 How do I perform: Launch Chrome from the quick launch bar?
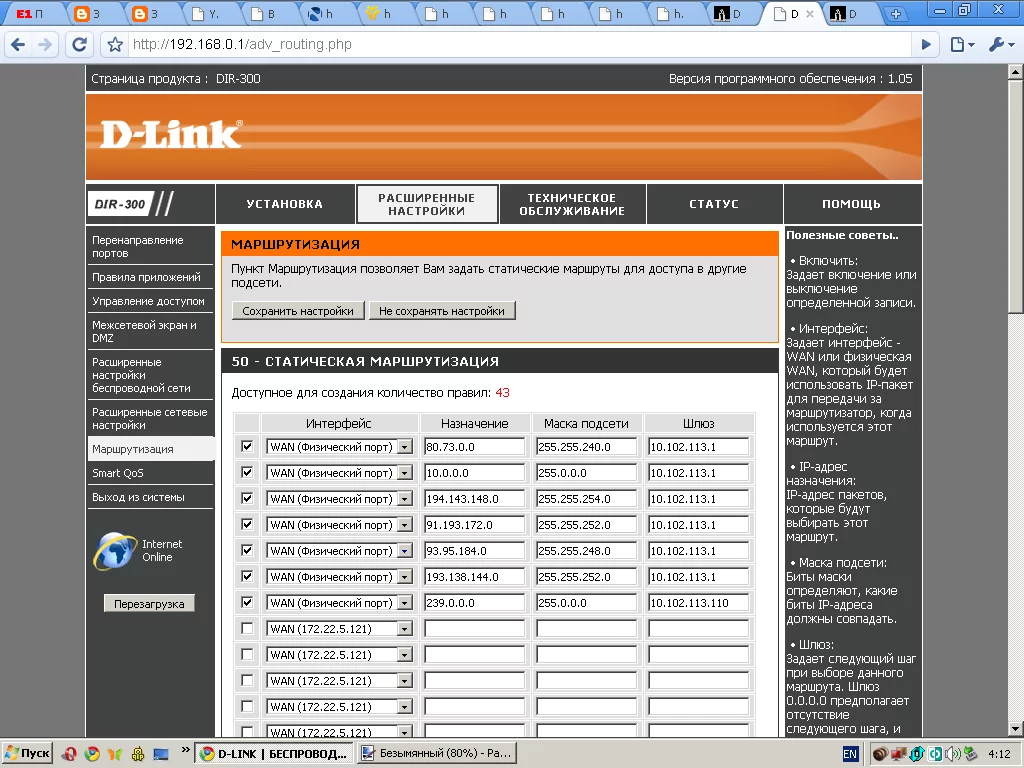coord(92,754)
